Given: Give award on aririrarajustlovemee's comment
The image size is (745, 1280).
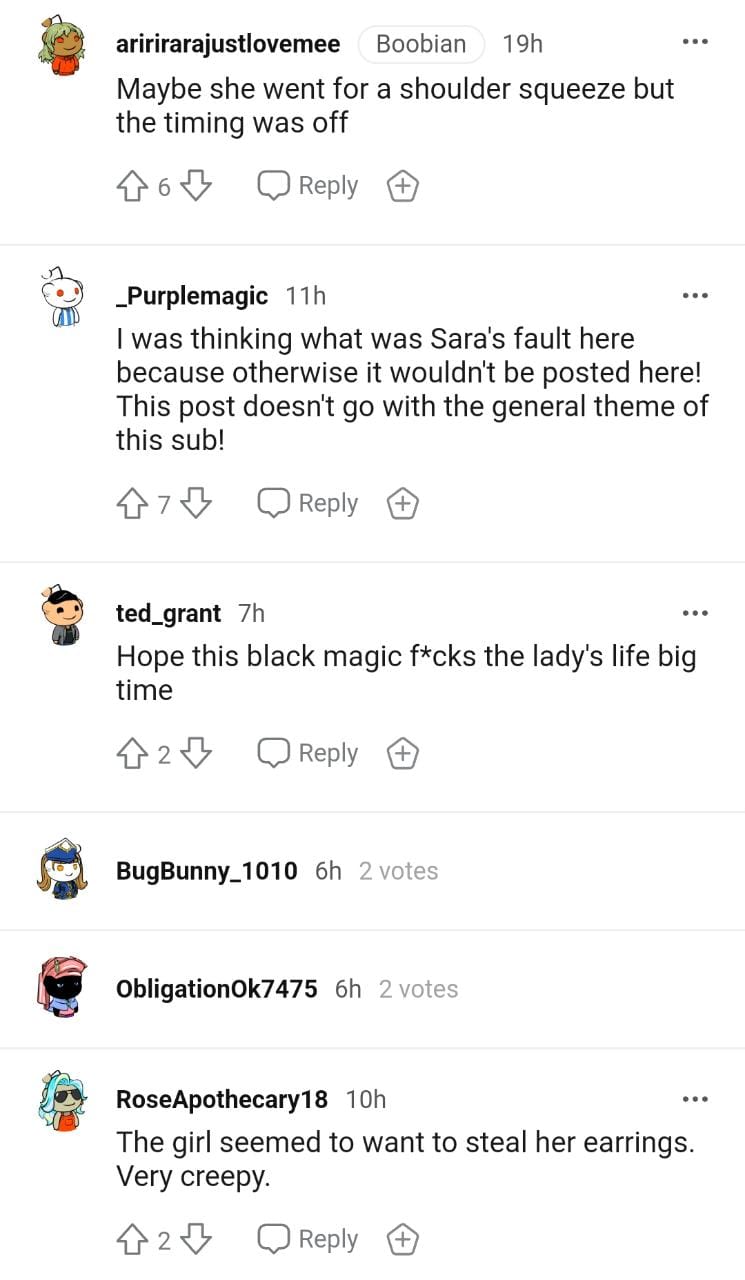Looking at the screenshot, I should pos(403,186).
